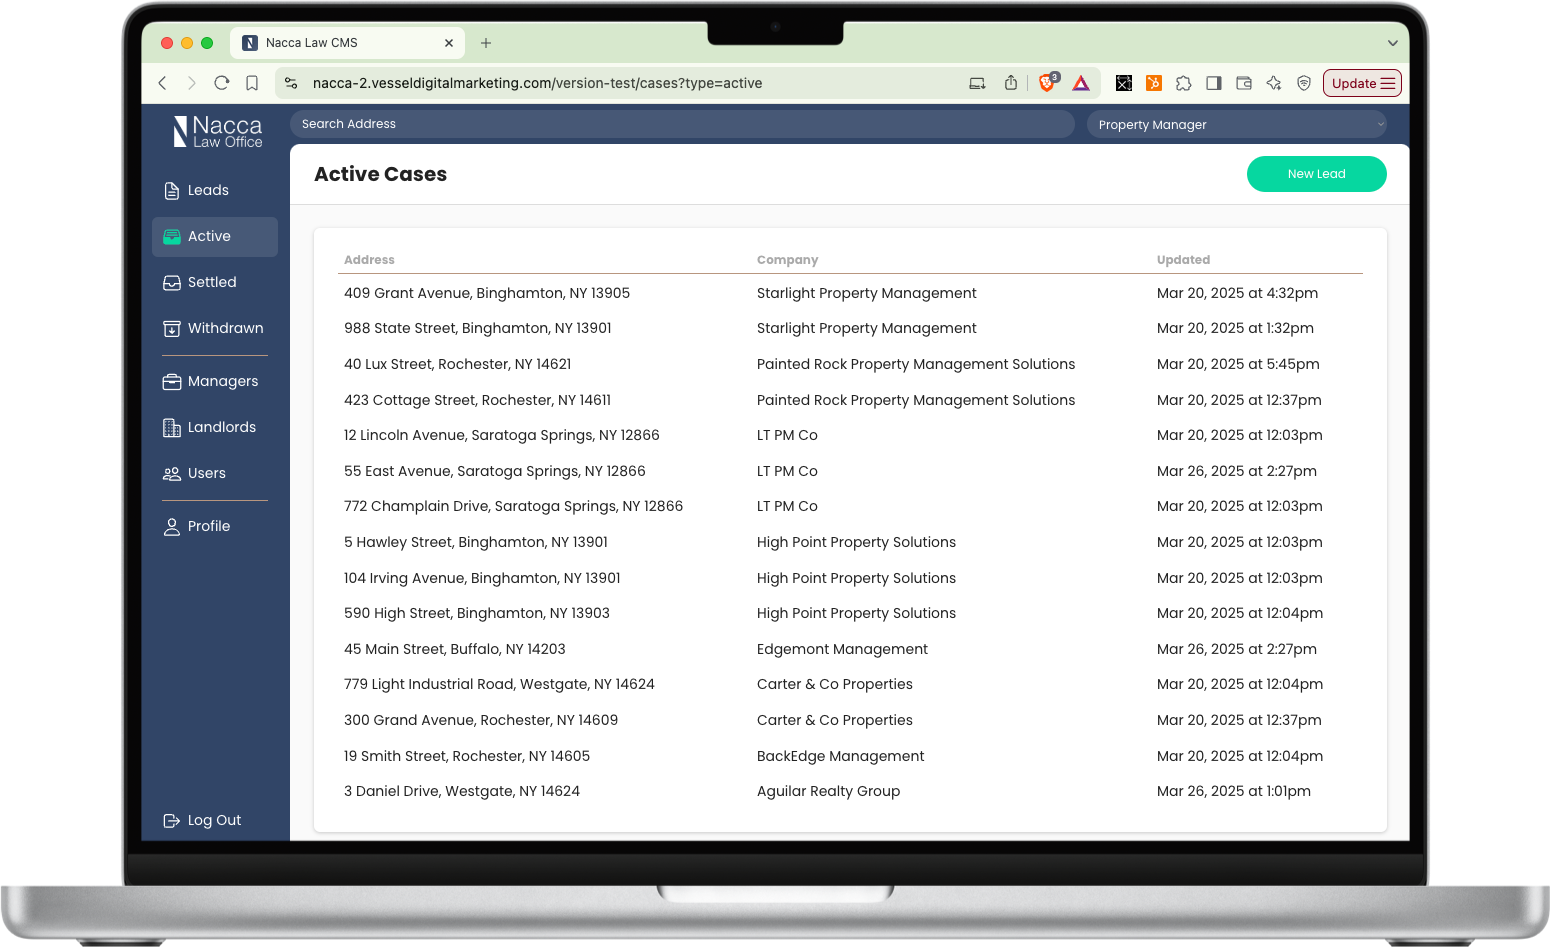The image size is (1550, 947).
Task: Click the extensions puzzle icon
Action: pyautogui.click(x=1184, y=83)
